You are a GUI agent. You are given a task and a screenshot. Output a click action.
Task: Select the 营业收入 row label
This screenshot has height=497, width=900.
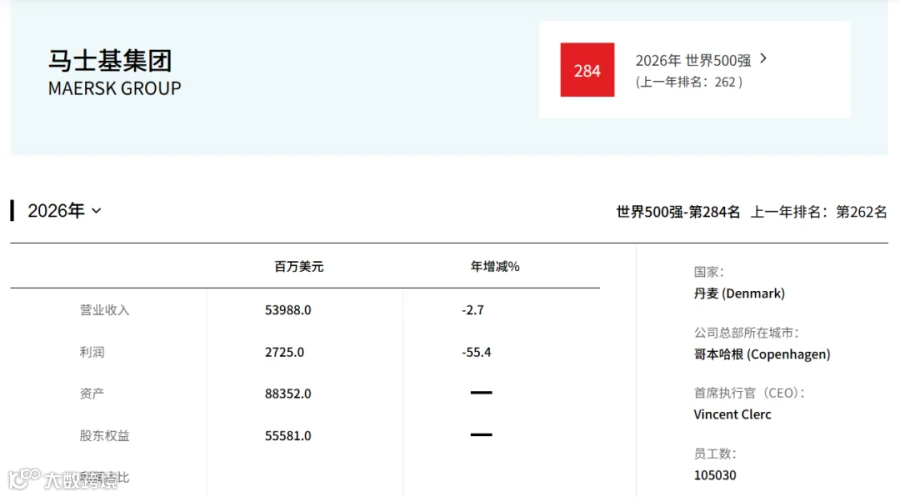(x=104, y=310)
